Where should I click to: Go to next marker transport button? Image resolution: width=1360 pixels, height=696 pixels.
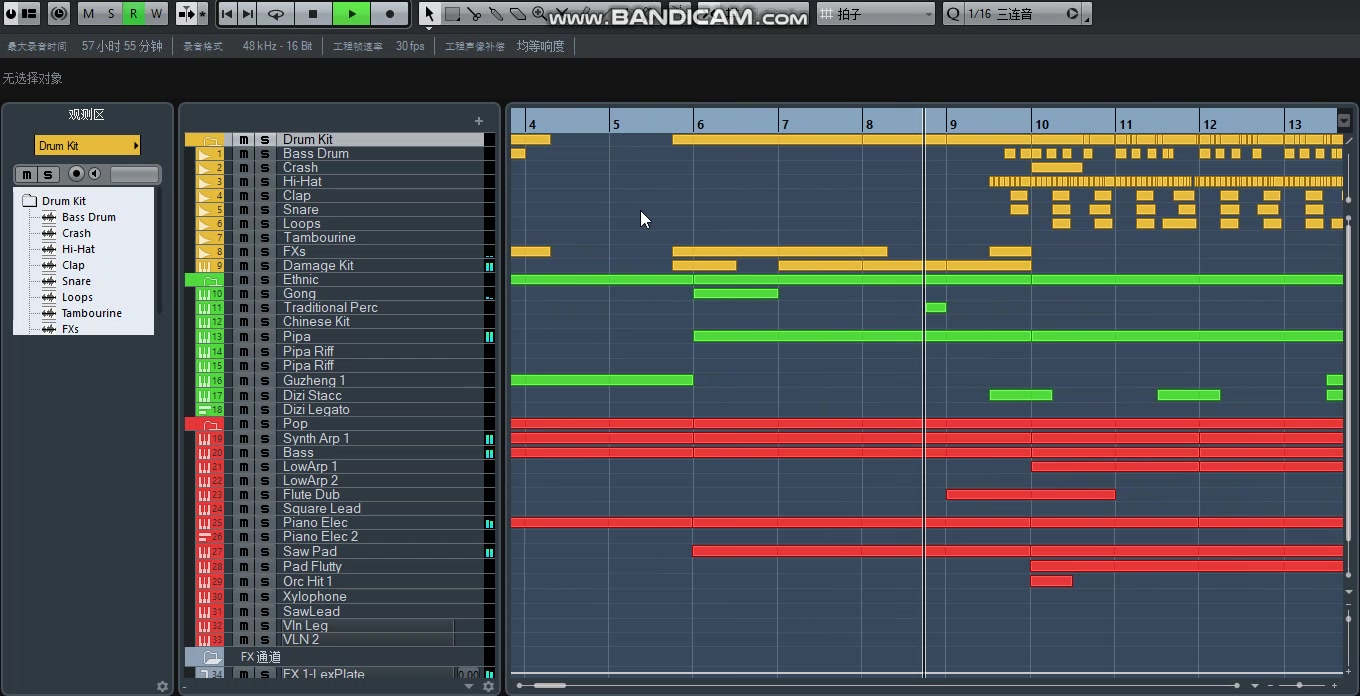click(246, 14)
